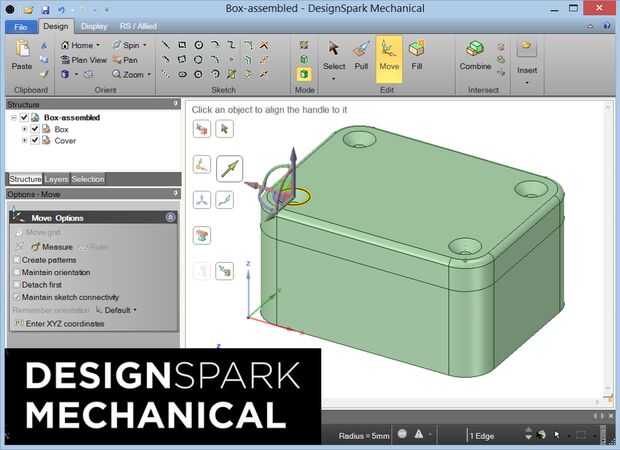Switch to Sketch mode icon
Viewport: 620px width, 450px height.
(x=304, y=45)
